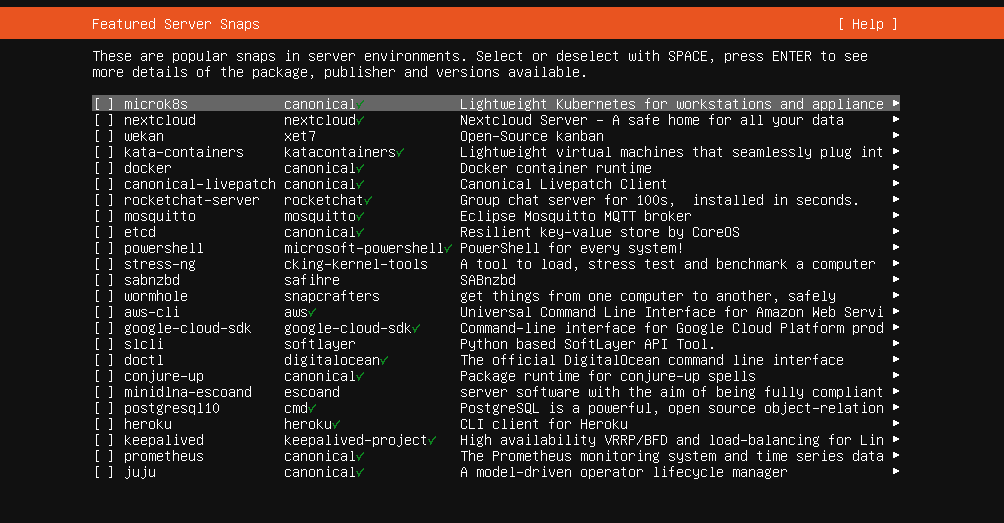Open the Help menu

click(x=868, y=24)
